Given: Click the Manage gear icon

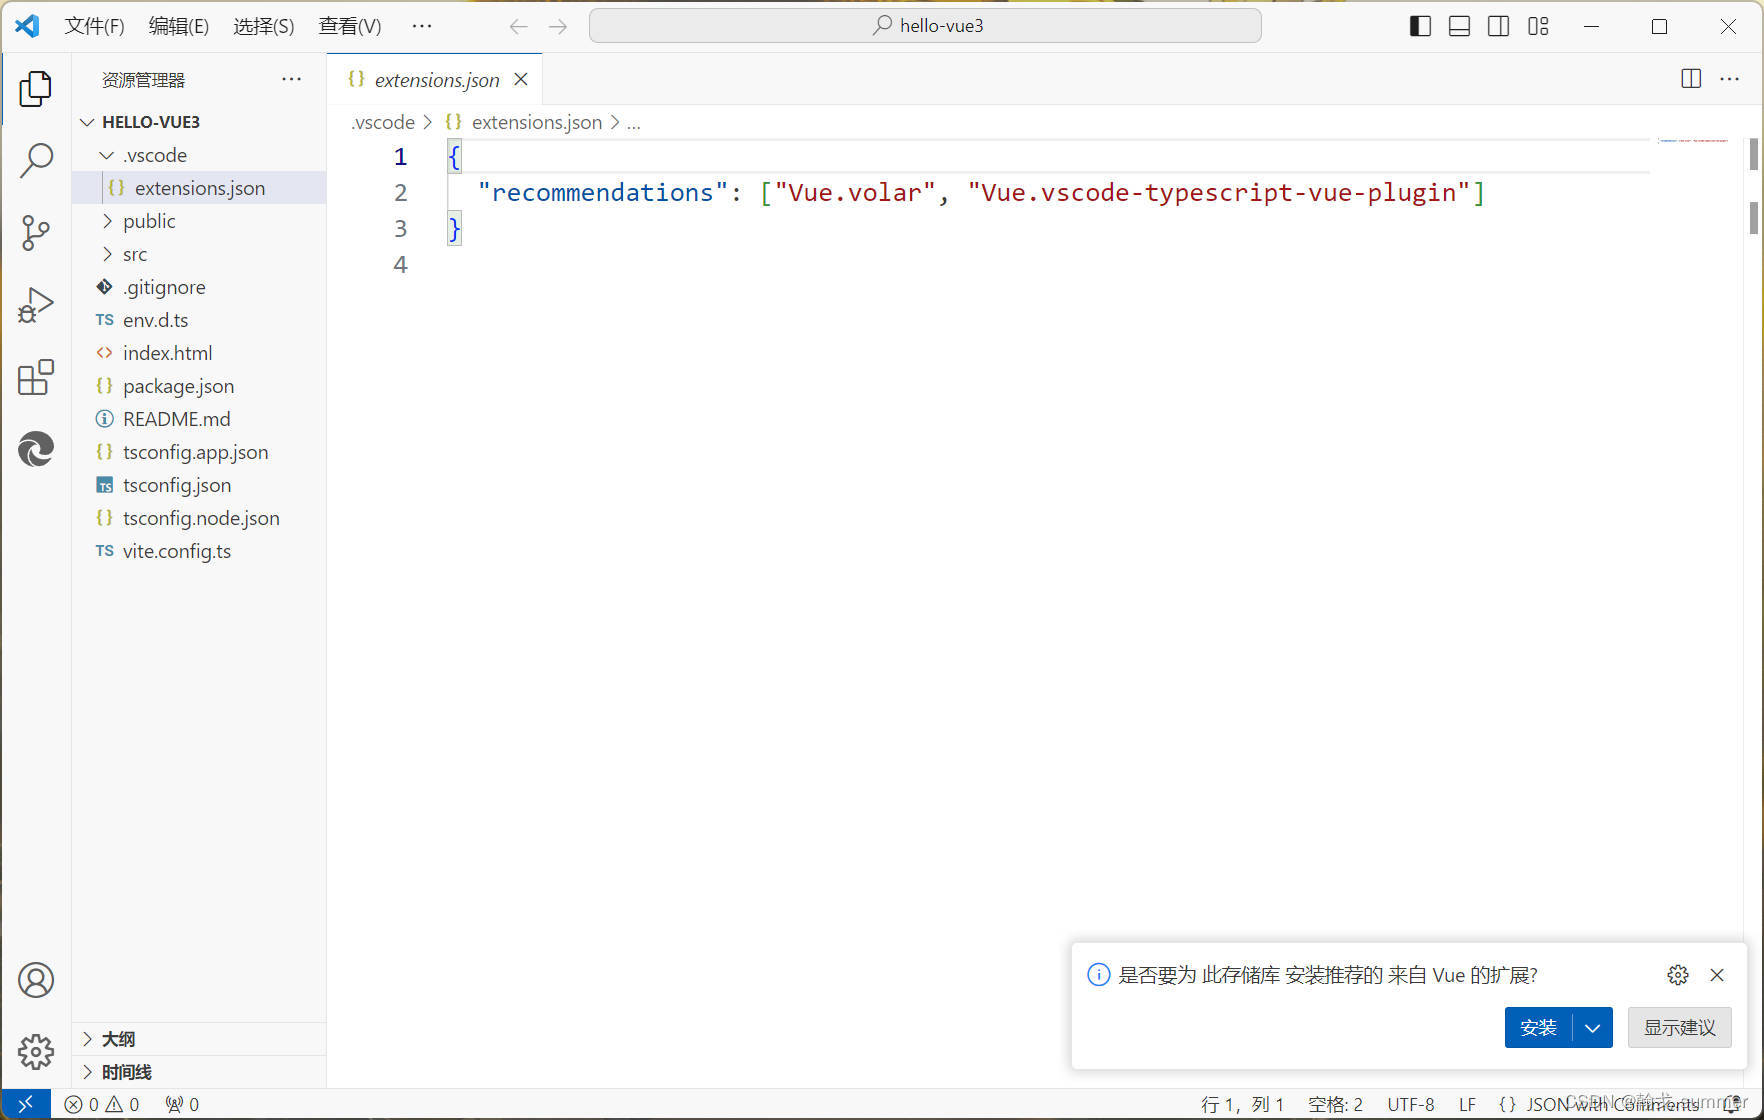Looking at the screenshot, I should [x=36, y=1051].
